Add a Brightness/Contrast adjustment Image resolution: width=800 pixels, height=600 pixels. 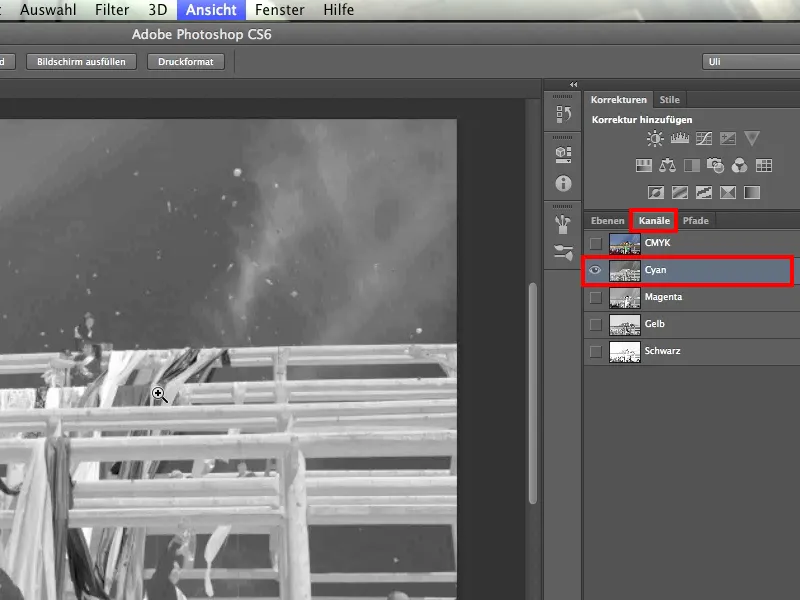[x=655, y=138]
